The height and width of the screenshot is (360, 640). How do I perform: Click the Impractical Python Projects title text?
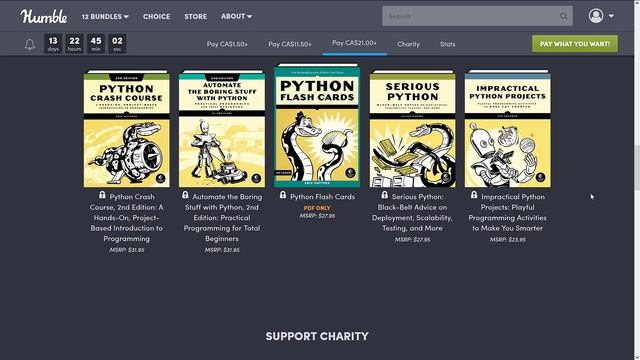pos(508,212)
